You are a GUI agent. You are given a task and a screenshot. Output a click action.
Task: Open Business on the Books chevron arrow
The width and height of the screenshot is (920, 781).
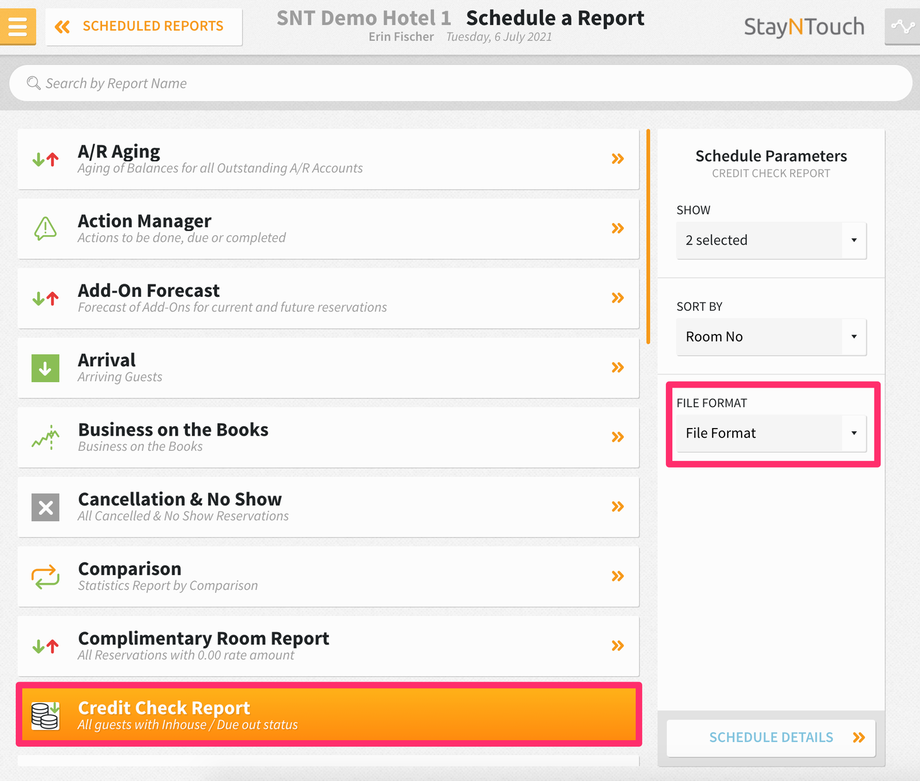(x=617, y=437)
